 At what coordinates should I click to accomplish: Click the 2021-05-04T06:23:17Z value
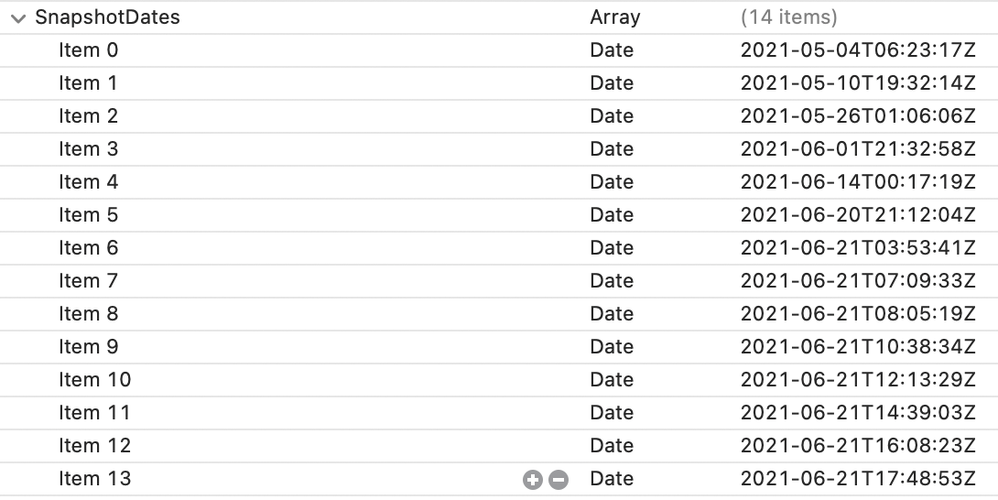click(x=858, y=50)
